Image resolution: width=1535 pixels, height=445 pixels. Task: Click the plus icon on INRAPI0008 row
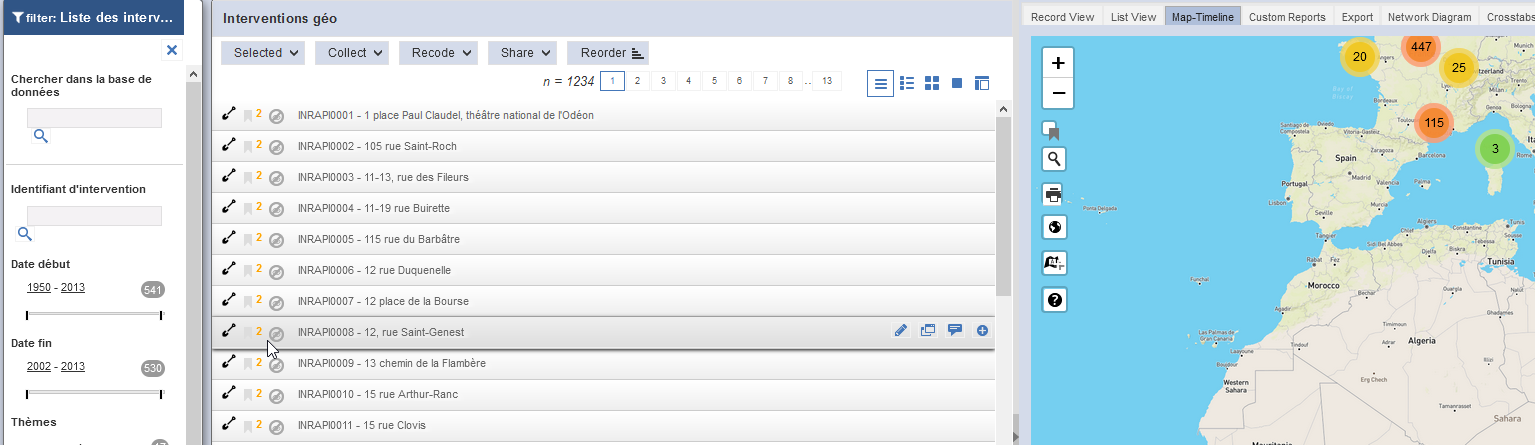pos(982,331)
